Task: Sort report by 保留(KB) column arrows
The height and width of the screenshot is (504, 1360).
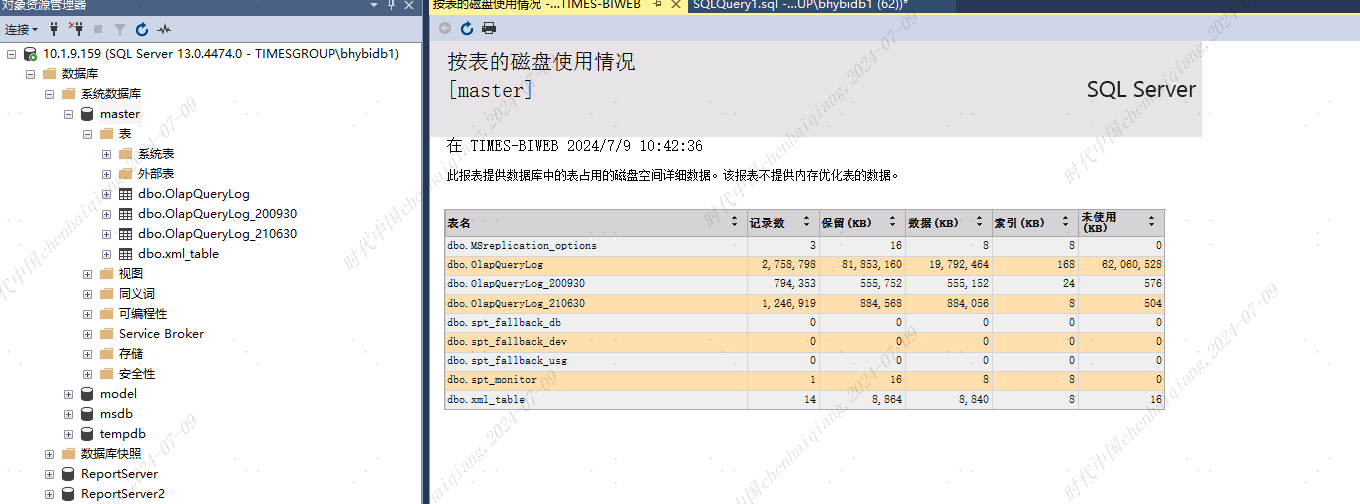Action: tap(894, 222)
